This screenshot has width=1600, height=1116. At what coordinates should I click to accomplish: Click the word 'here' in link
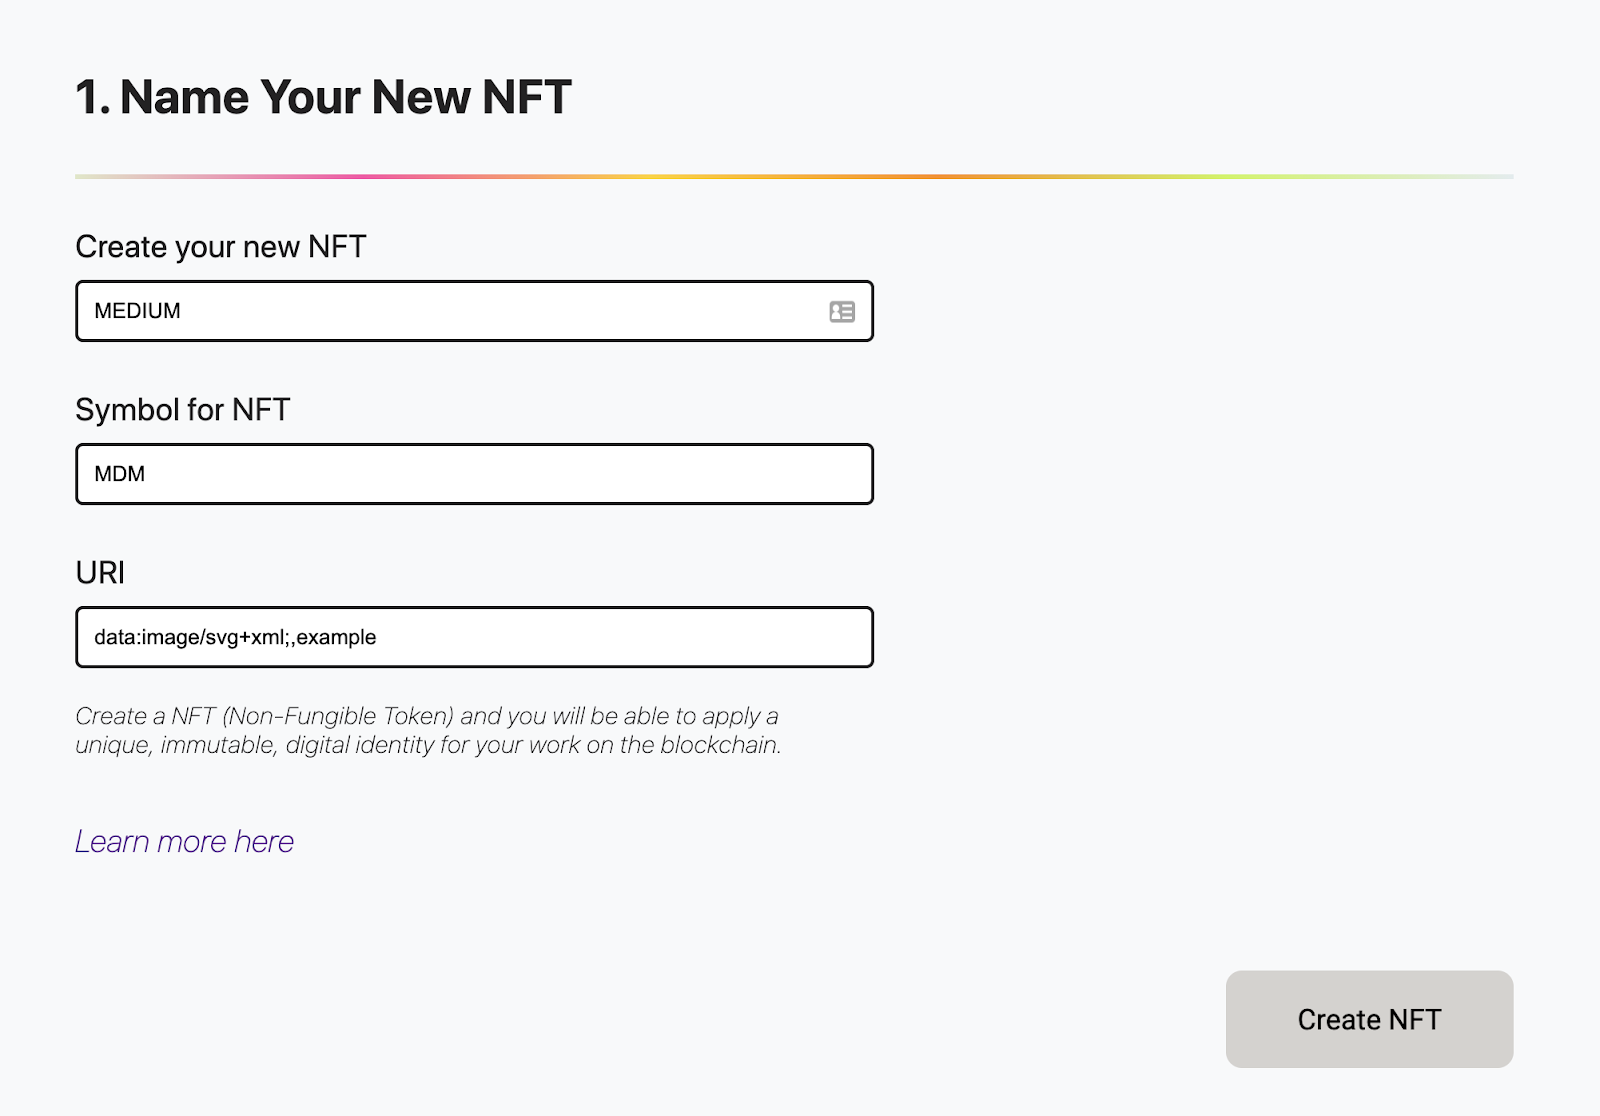(x=264, y=842)
